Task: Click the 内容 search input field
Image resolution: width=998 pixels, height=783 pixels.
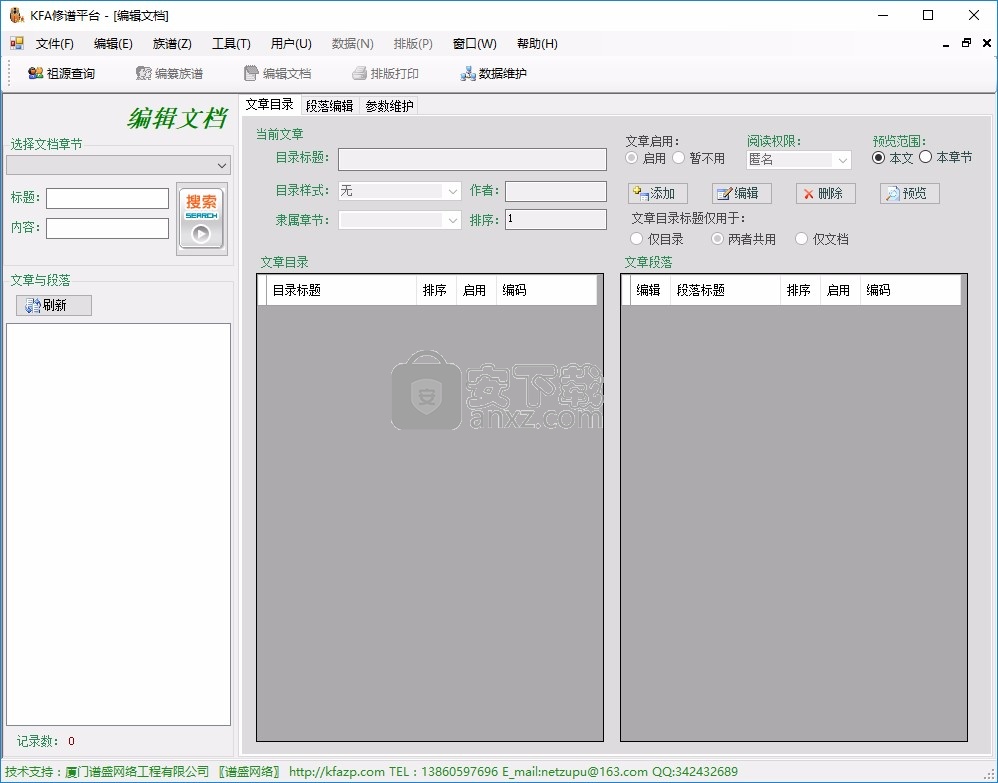Action: [108, 228]
